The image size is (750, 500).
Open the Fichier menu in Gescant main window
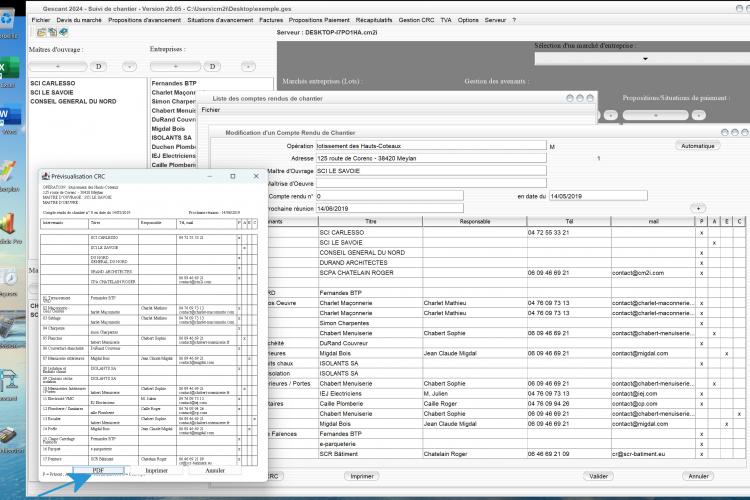[x=41, y=20]
